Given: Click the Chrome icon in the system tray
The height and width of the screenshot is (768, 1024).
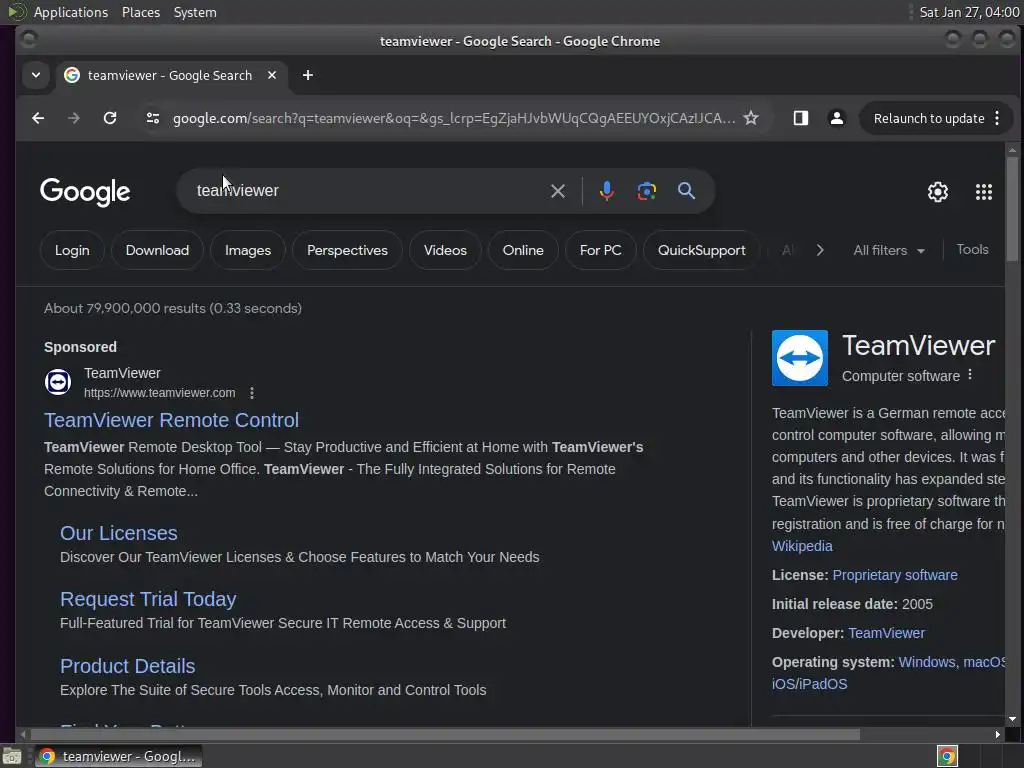Looking at the screenshot, I should coord(947,756).
